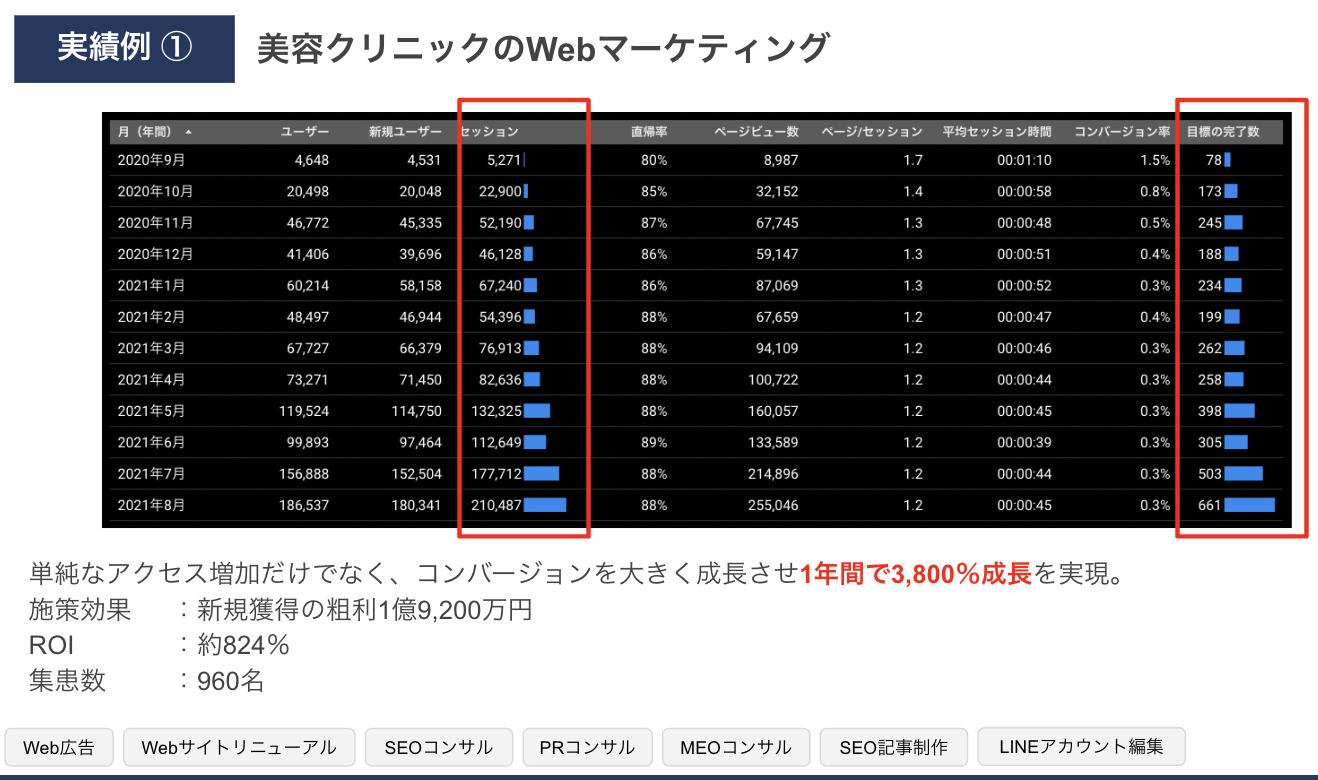This screenshot has width=1318, height=780.
Task: Click the blue session bar for 2021年8月
Action: (545, 505)
